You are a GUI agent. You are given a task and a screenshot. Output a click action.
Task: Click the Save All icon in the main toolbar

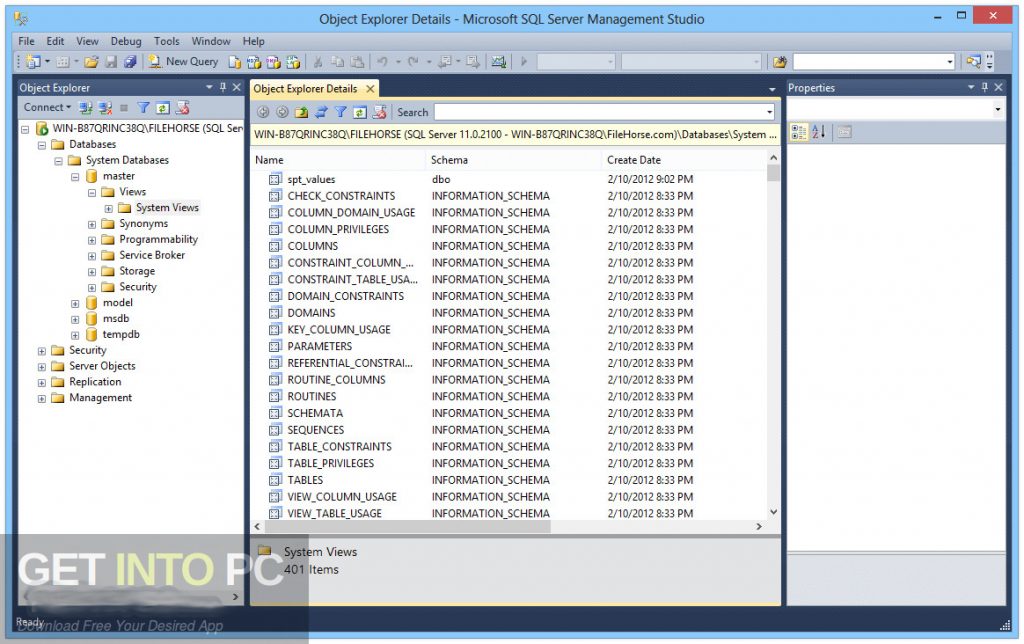(x=130, y=61)
